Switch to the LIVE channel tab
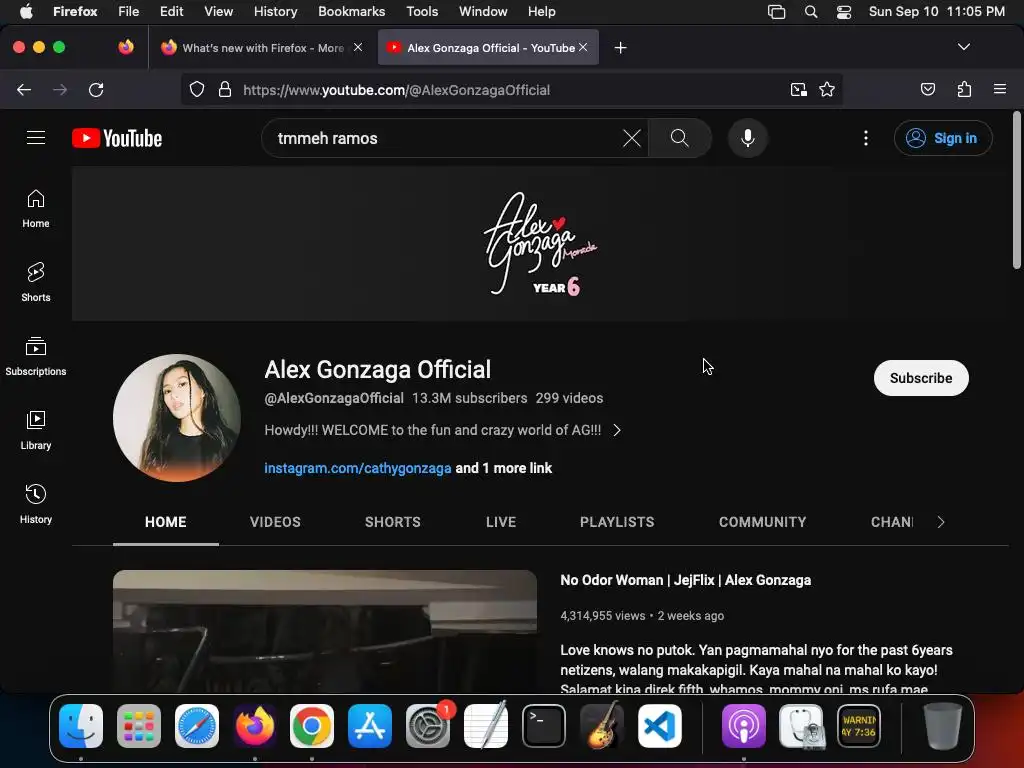This screenshot has width=1024, height=768. (x=501, y=522)
